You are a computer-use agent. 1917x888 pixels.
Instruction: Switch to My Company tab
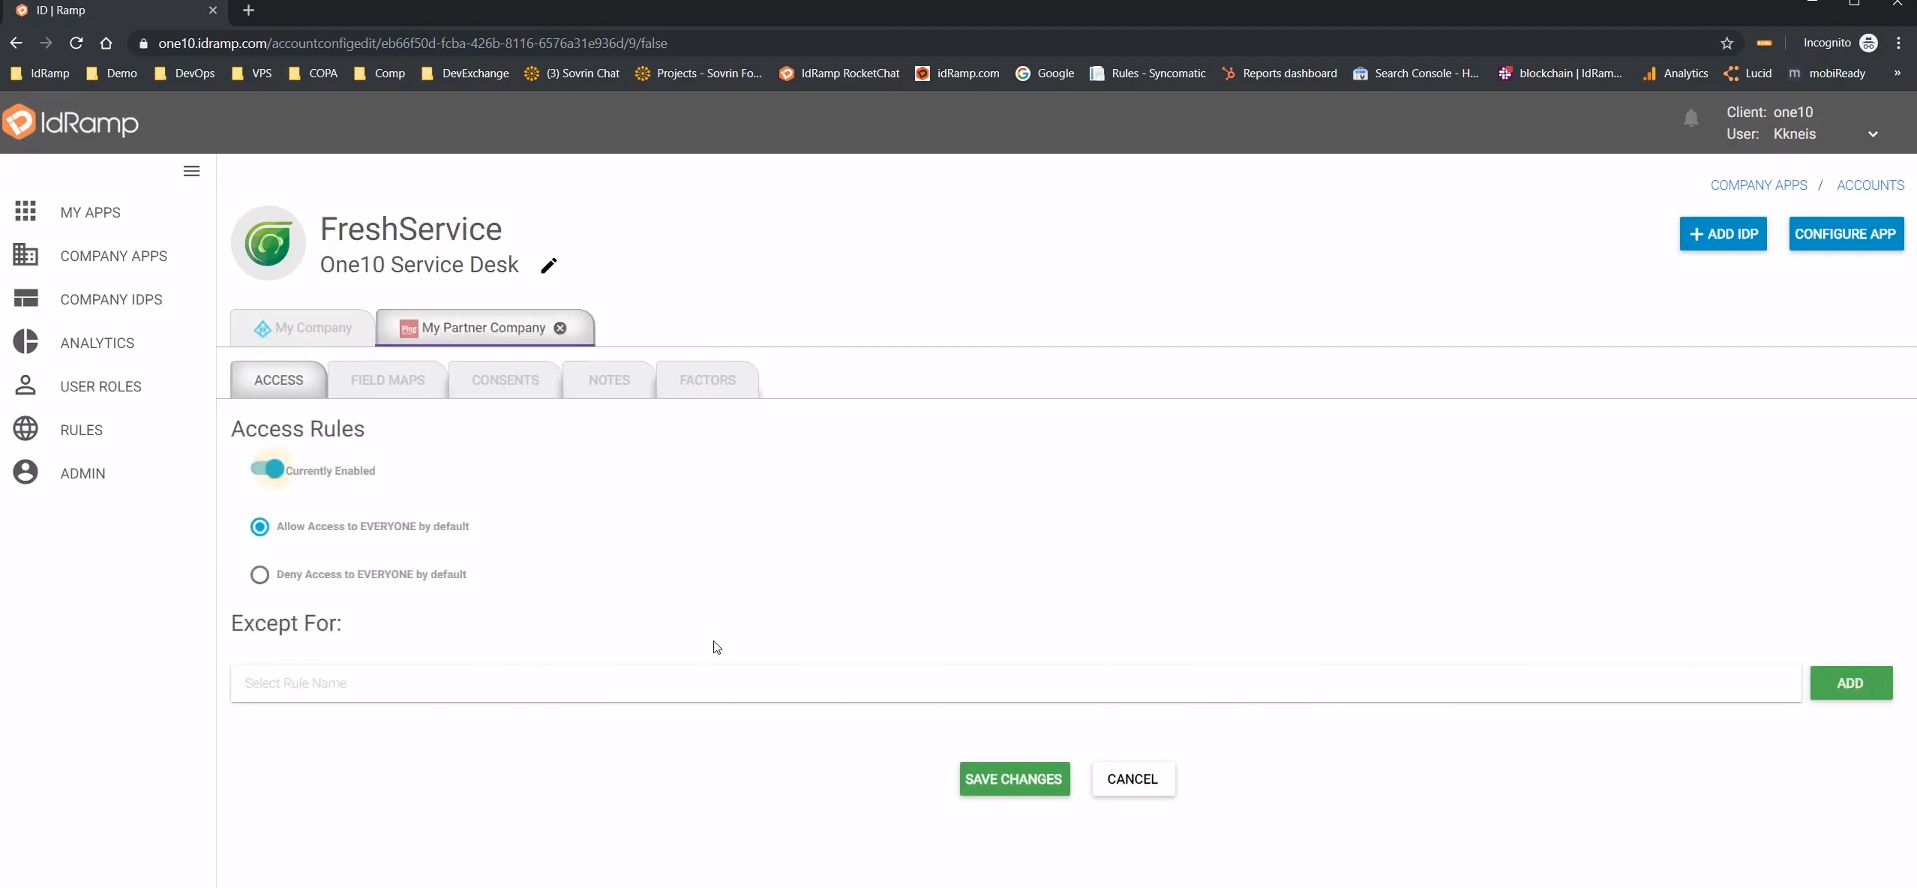point(303,328)
